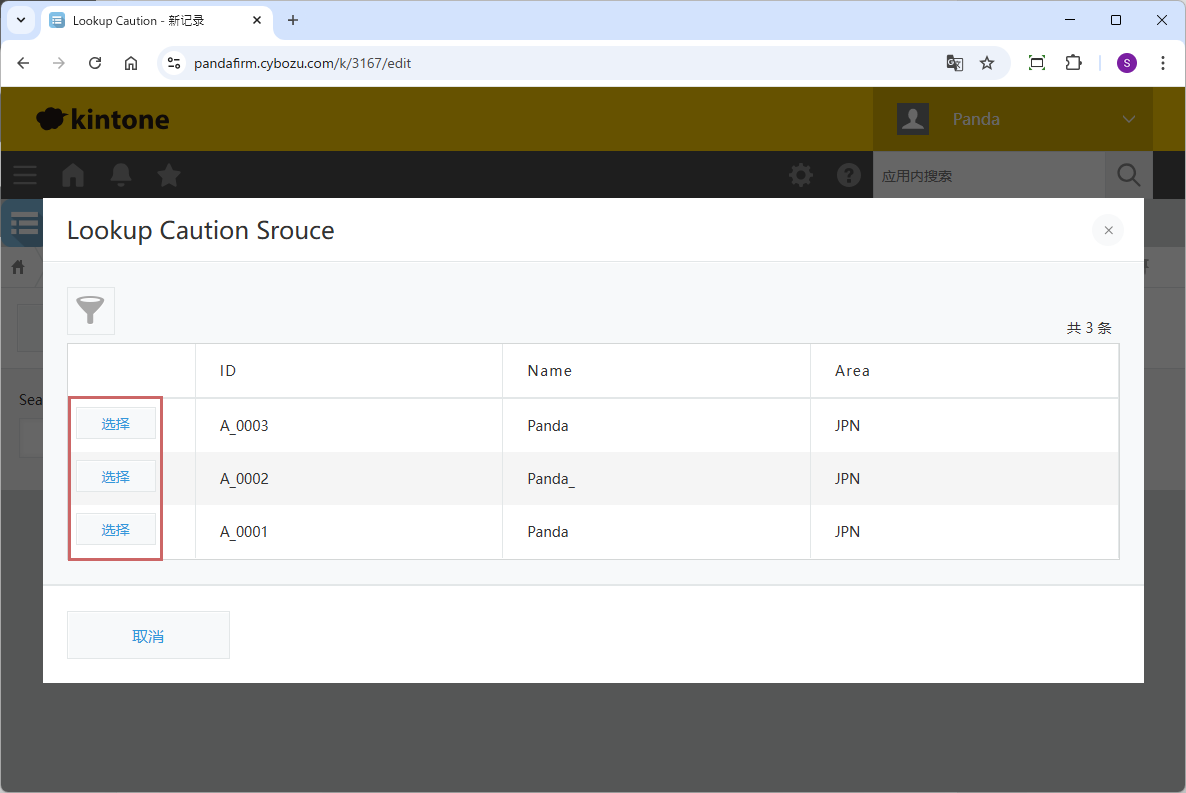
Task: Open the notifications bell icon
Action: [x=121, y=176]
